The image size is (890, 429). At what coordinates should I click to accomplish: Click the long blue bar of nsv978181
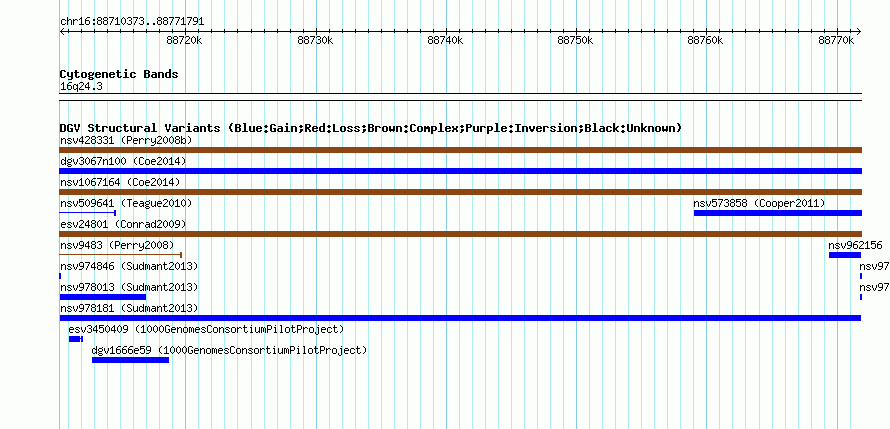[460, 318]
